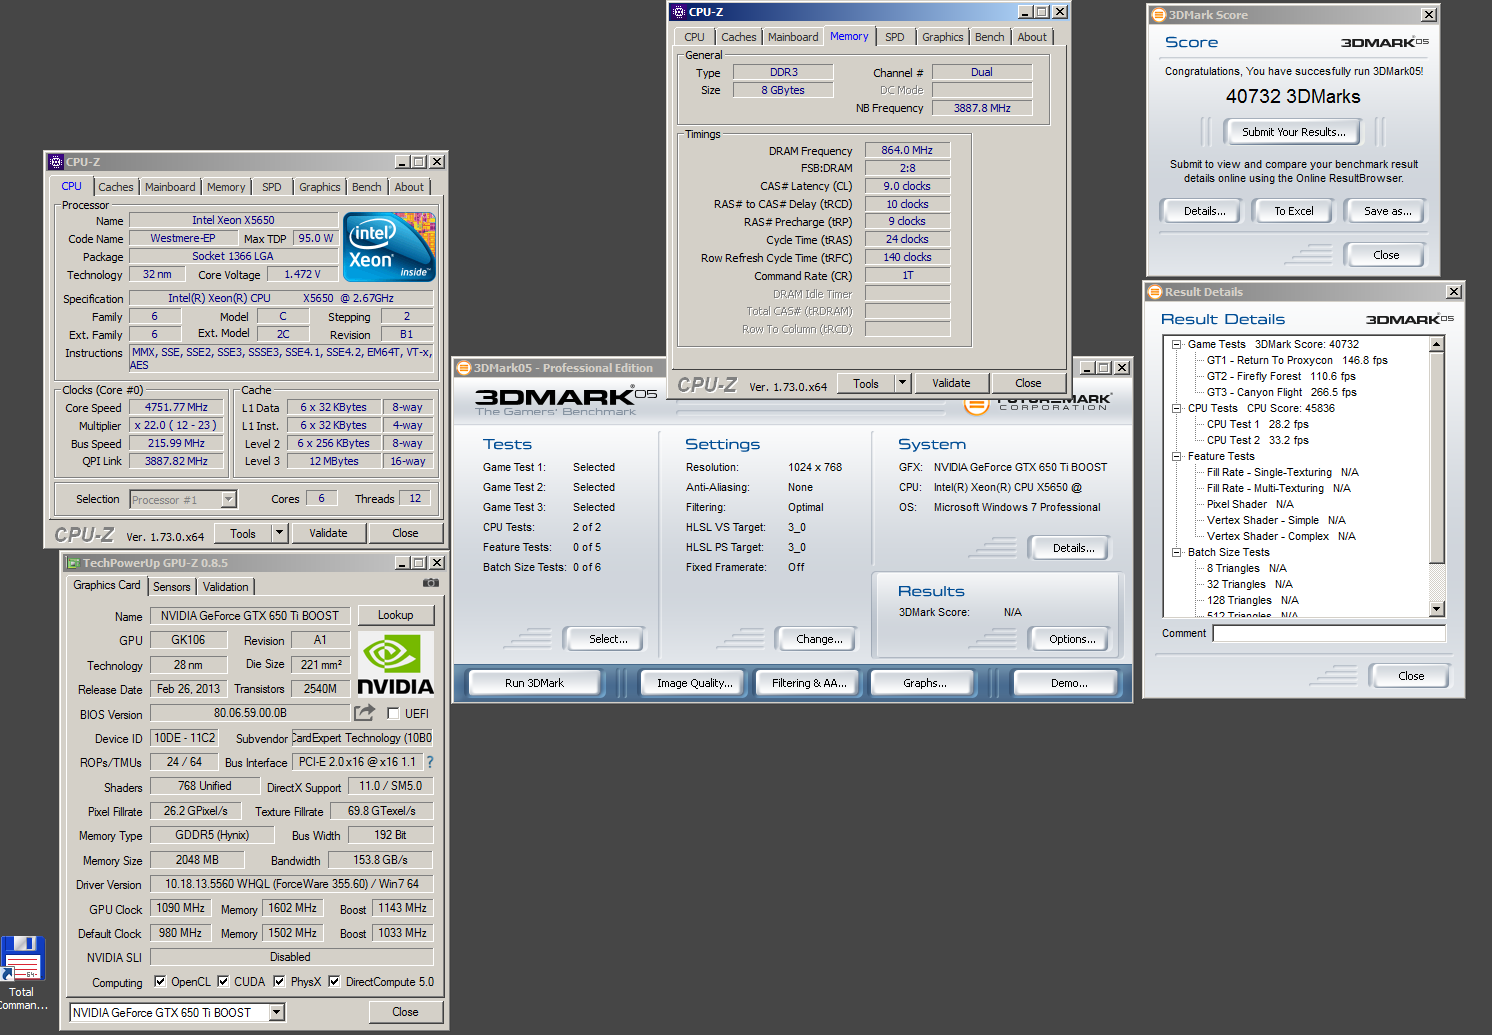Screen dimensions: 1492x1035
Task: Open the Tools dropdown arrow in the CPU-Z CPU window
Action: pos(280,533)
